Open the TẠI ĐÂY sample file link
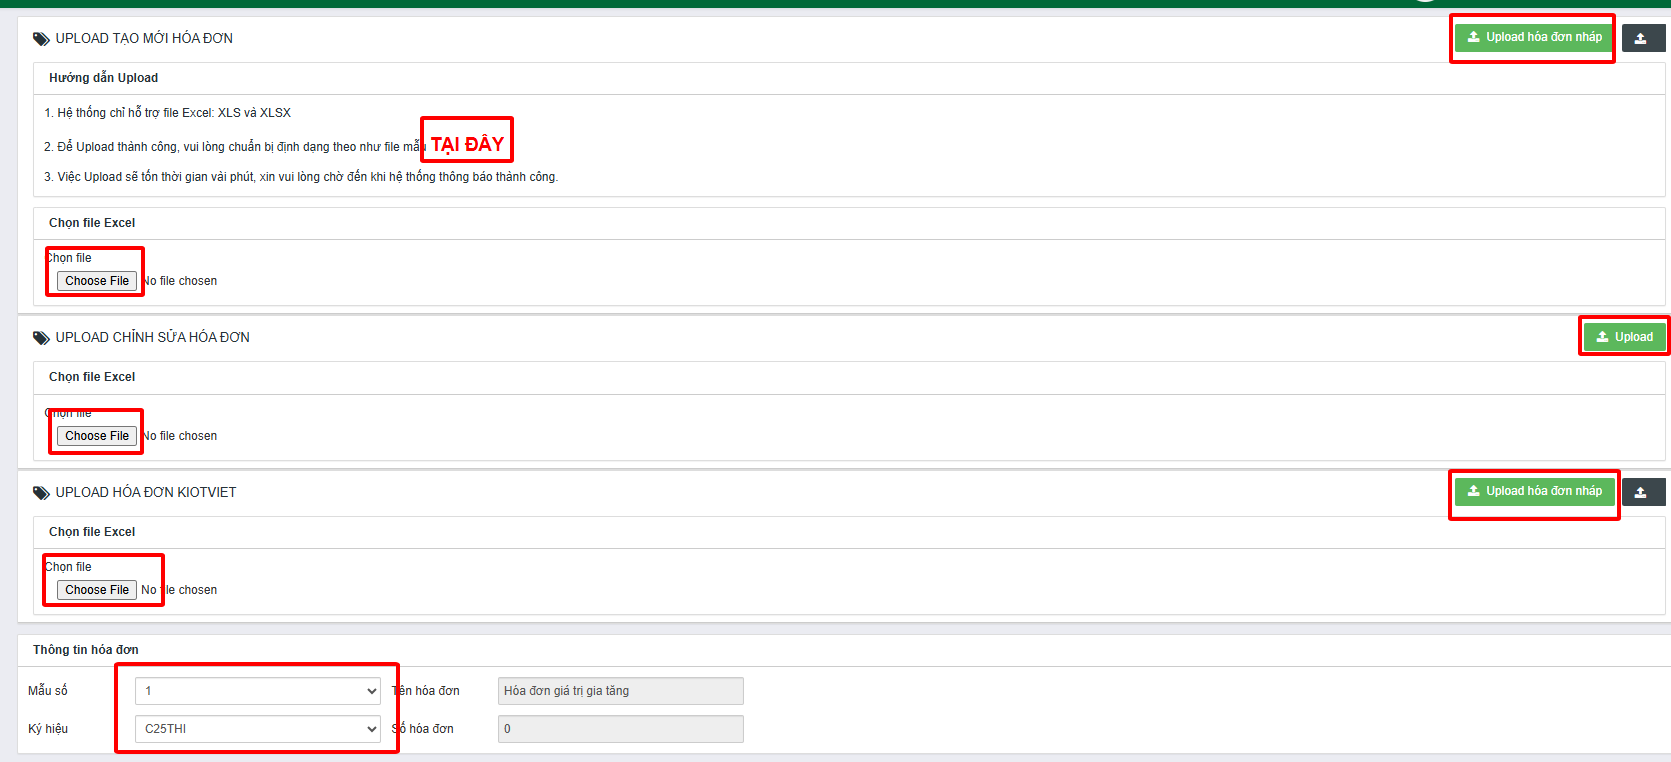Screen dimensions: 1671x762 click(x=467, y=145)
